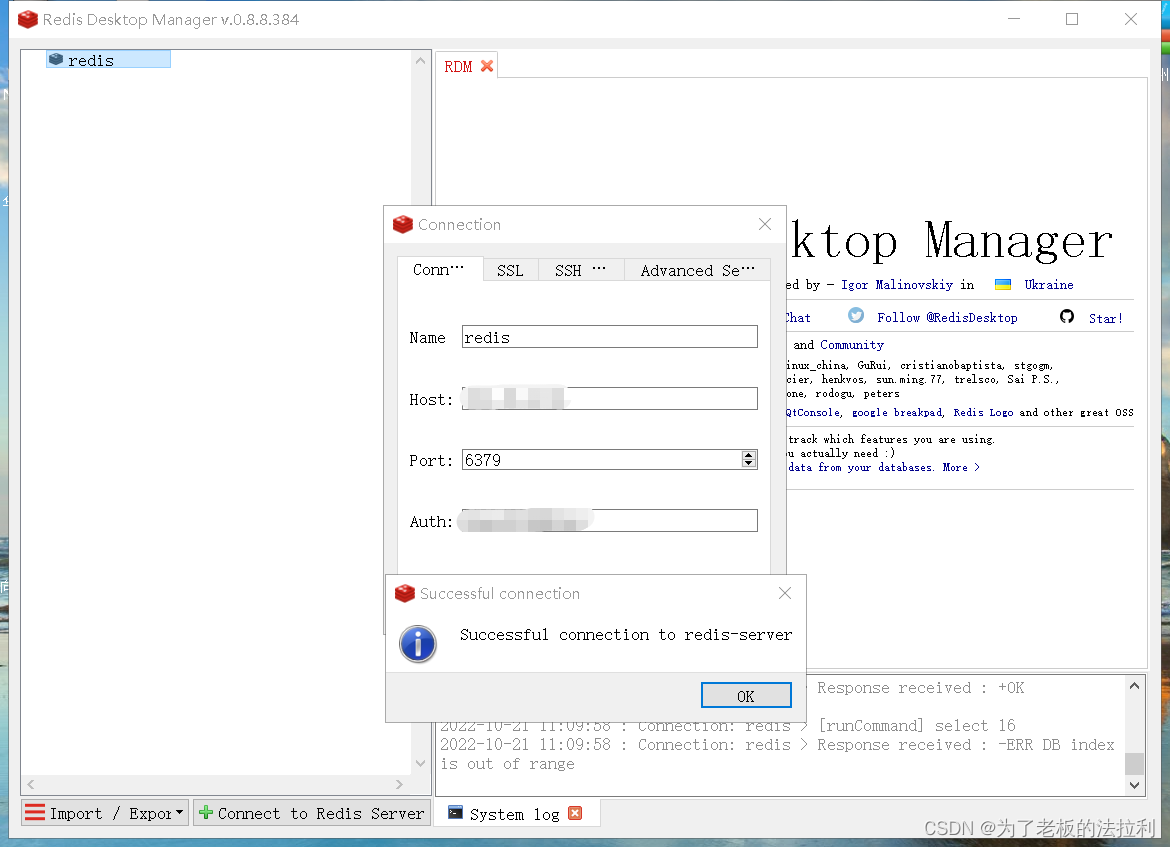This screenshot has height=847, width=1170.
Task: Select the Conn… tab in Connection dialog
Action: click(x=439, y=269)
